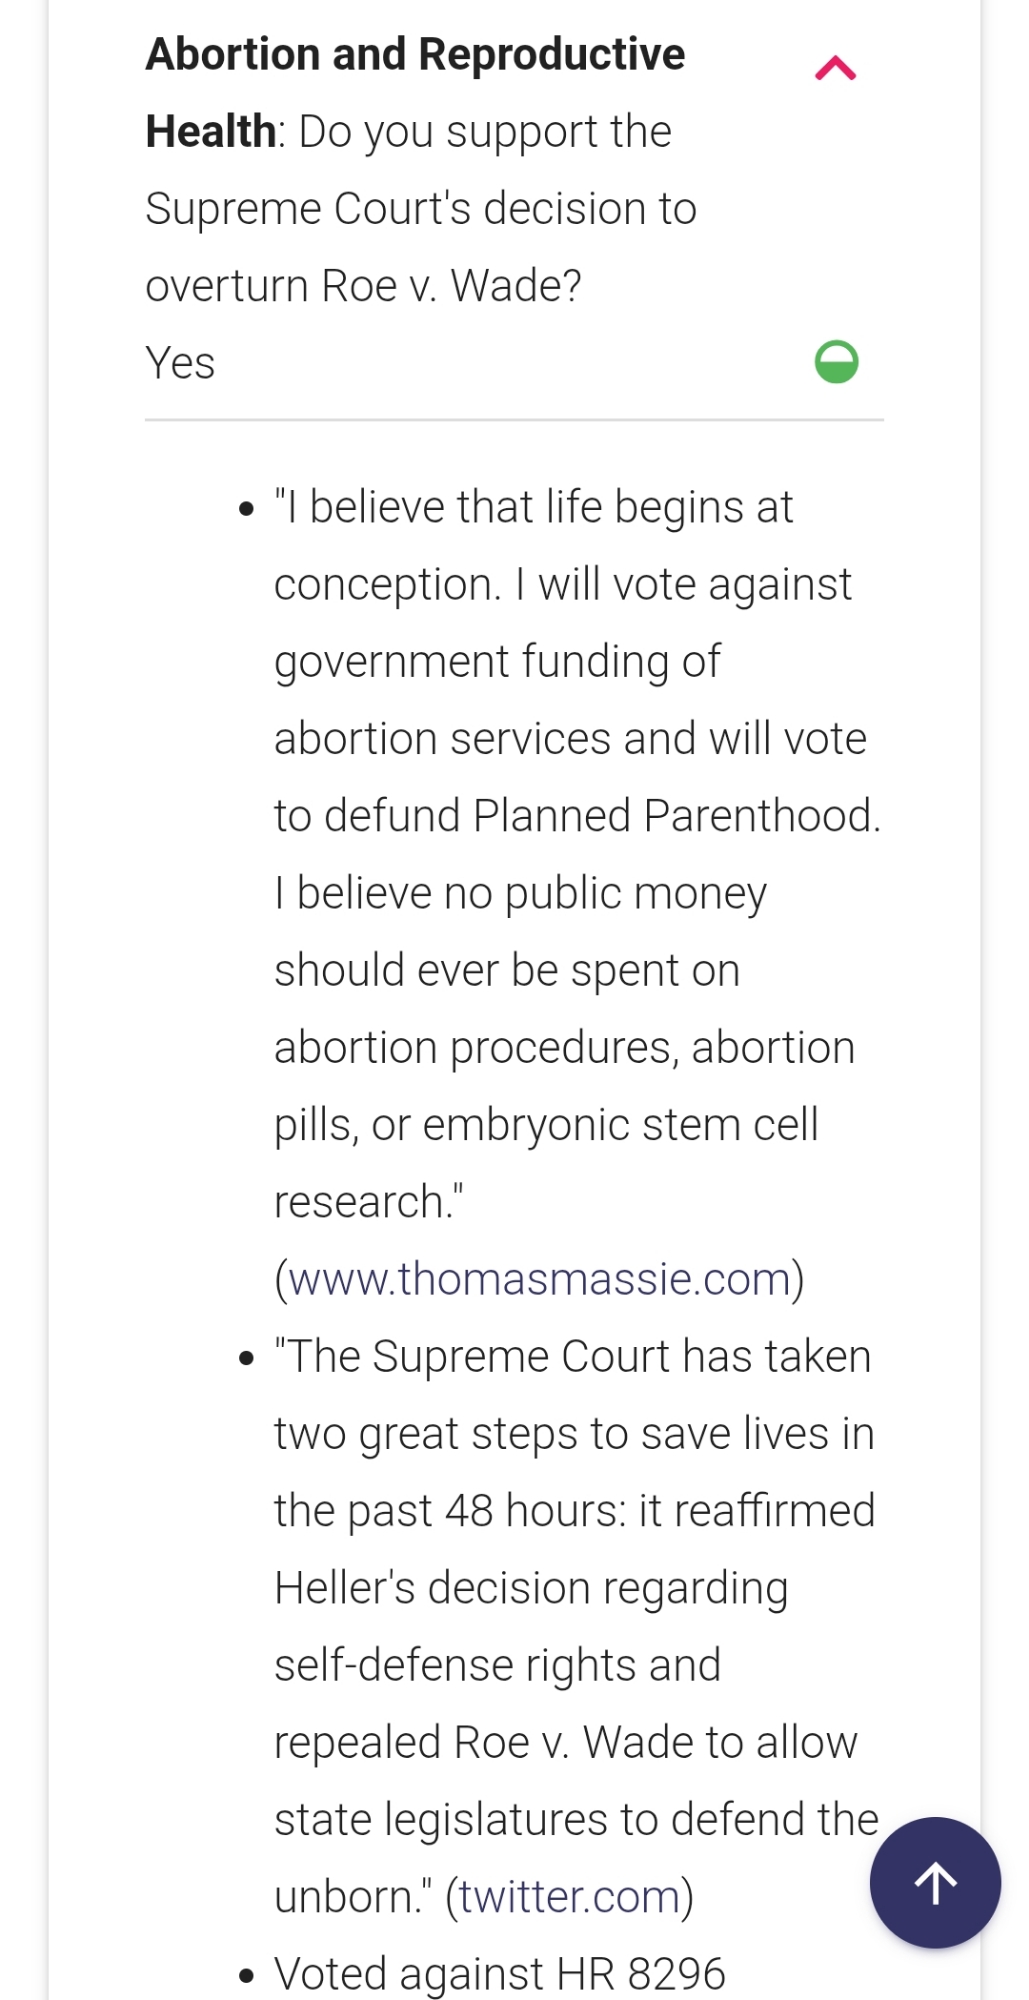Screen dimensions: 1029x2000
Task: Click the Roe v. Wade question text
Action: tap(420, 209)
